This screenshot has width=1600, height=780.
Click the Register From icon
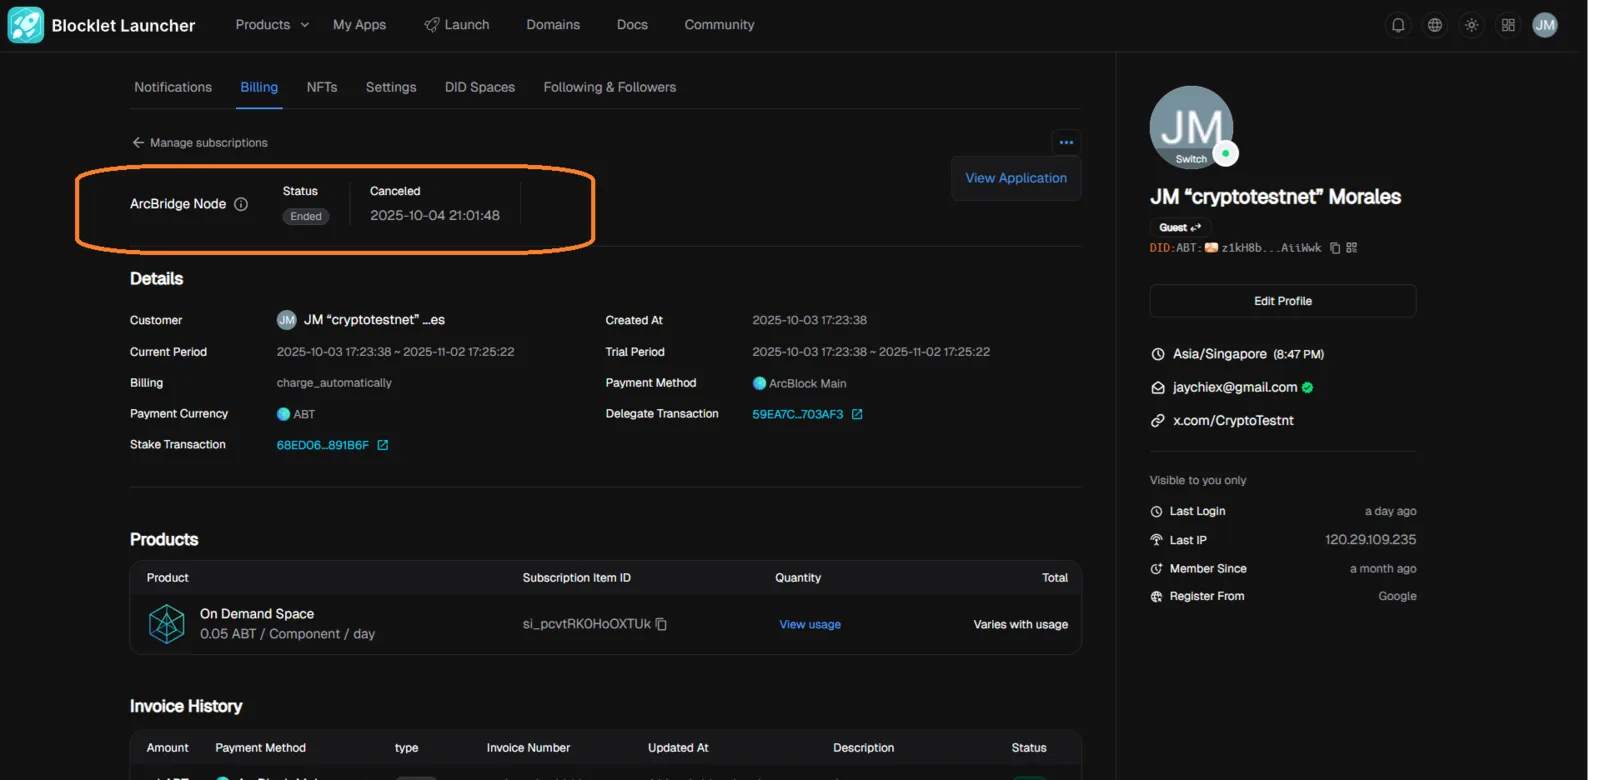1157,597
